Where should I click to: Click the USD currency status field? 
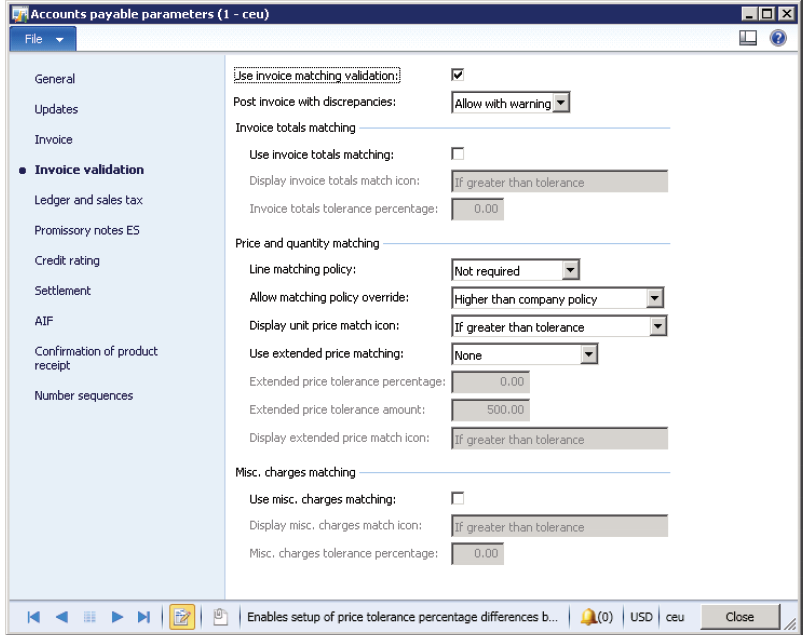click(x=641, y=616)
